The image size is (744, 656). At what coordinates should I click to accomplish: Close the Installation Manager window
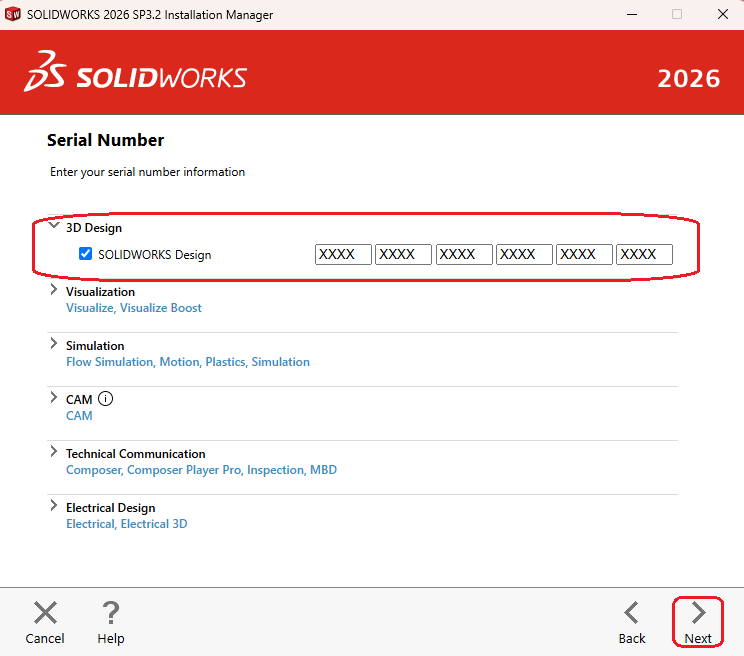[723, 14]
